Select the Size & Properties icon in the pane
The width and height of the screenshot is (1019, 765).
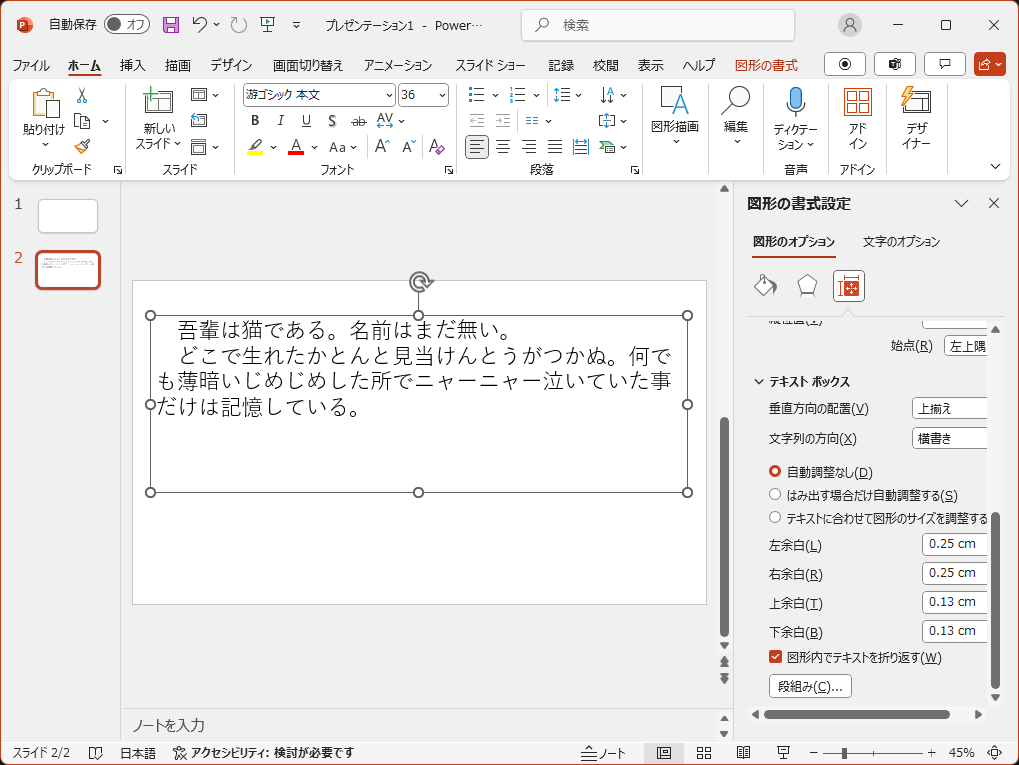[x=848, y=287]
